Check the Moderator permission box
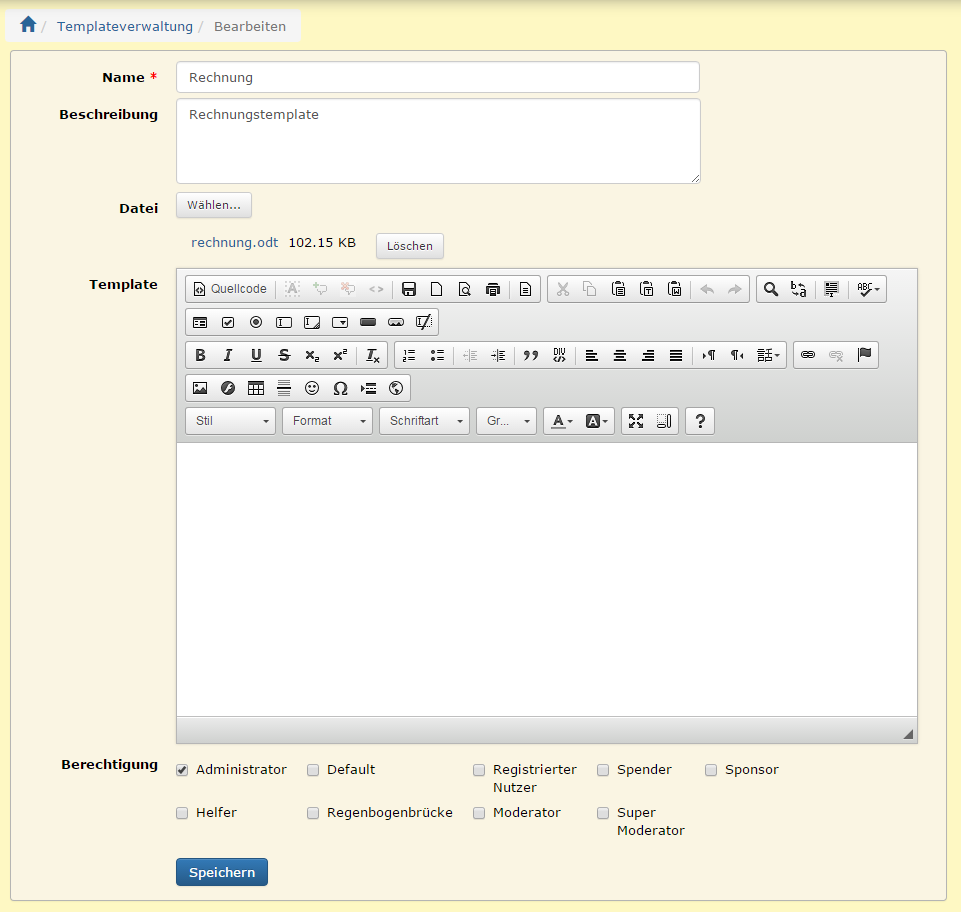Viewport: 961px width, 912px height. pyautogui.click(x=479, y=813)
